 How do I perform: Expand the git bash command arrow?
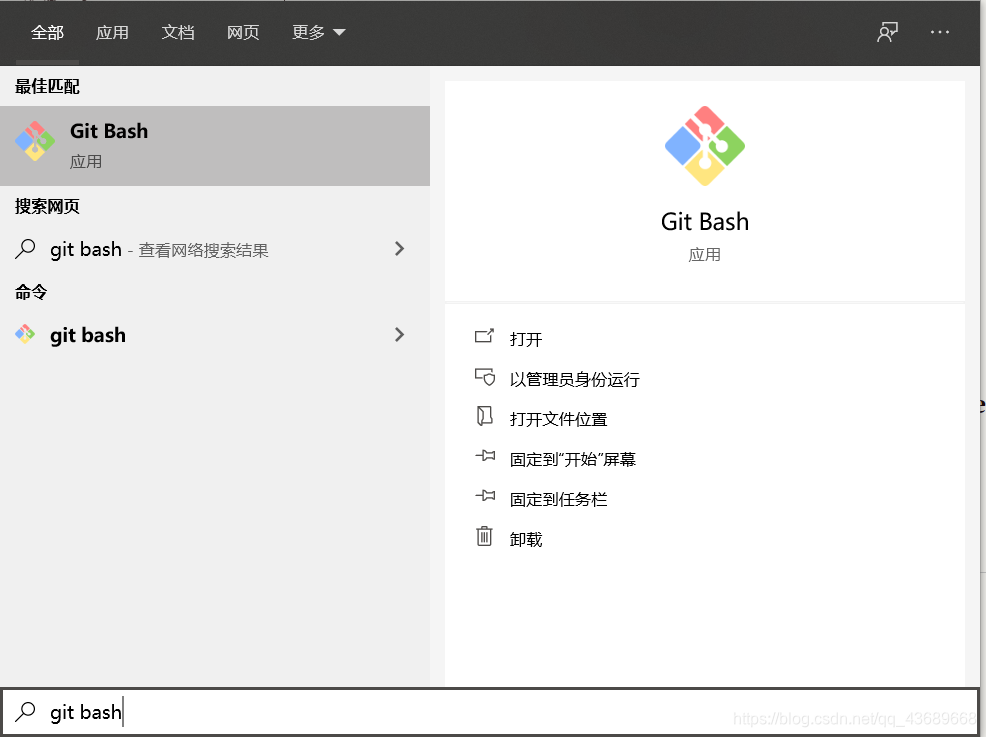tap(399, 335)
